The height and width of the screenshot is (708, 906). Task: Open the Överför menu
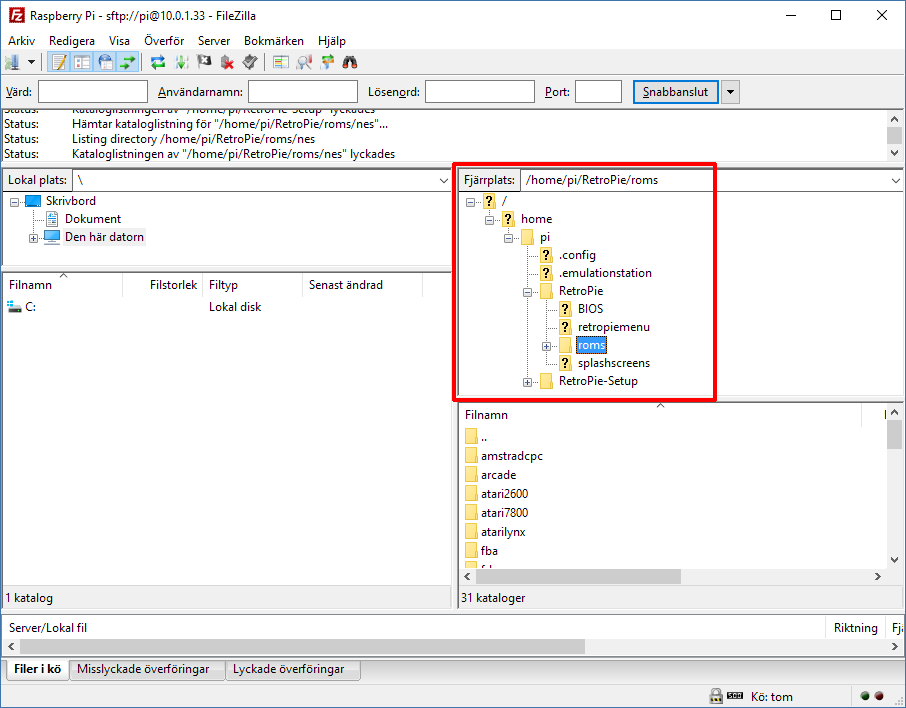click(x=164, y=40)
